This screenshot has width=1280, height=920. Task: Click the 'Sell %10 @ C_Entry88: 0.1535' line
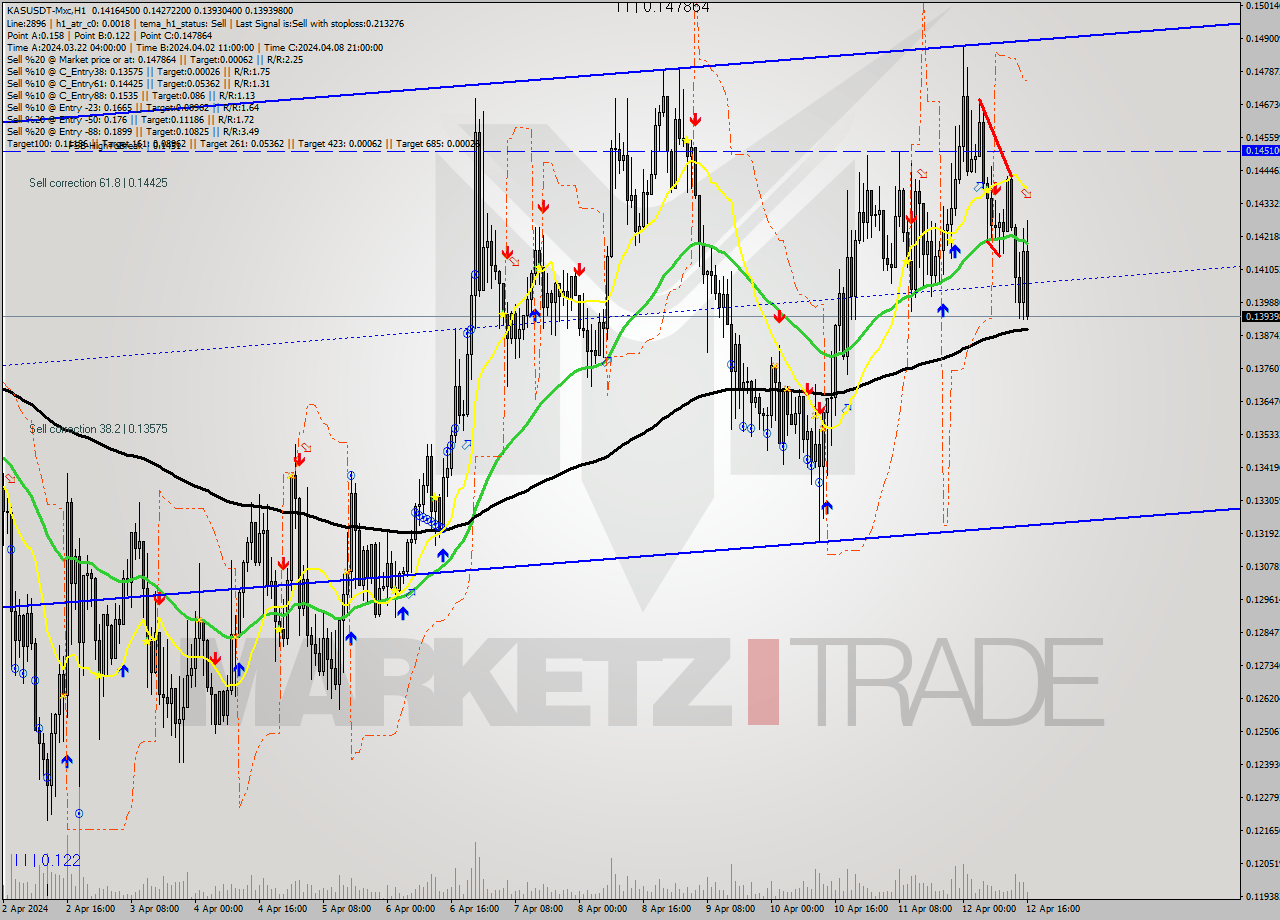pos(130,95)
